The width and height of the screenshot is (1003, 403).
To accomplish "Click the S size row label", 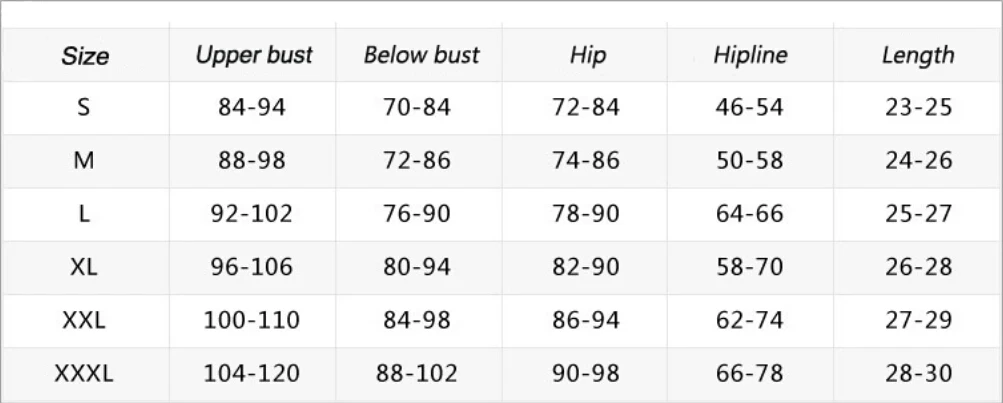I will click(x=84, y=107).
